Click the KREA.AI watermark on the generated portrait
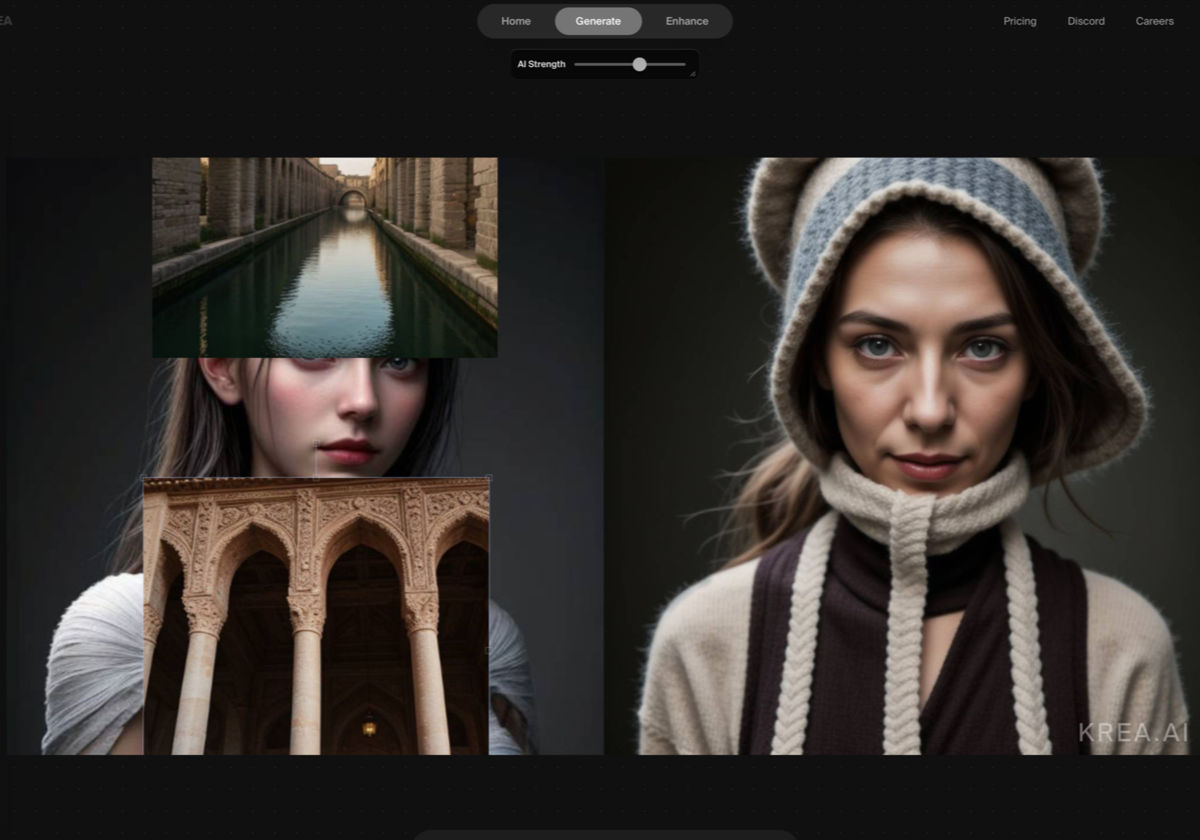1200x840 pixels. pyautogui.click(x=1133, y=732)
